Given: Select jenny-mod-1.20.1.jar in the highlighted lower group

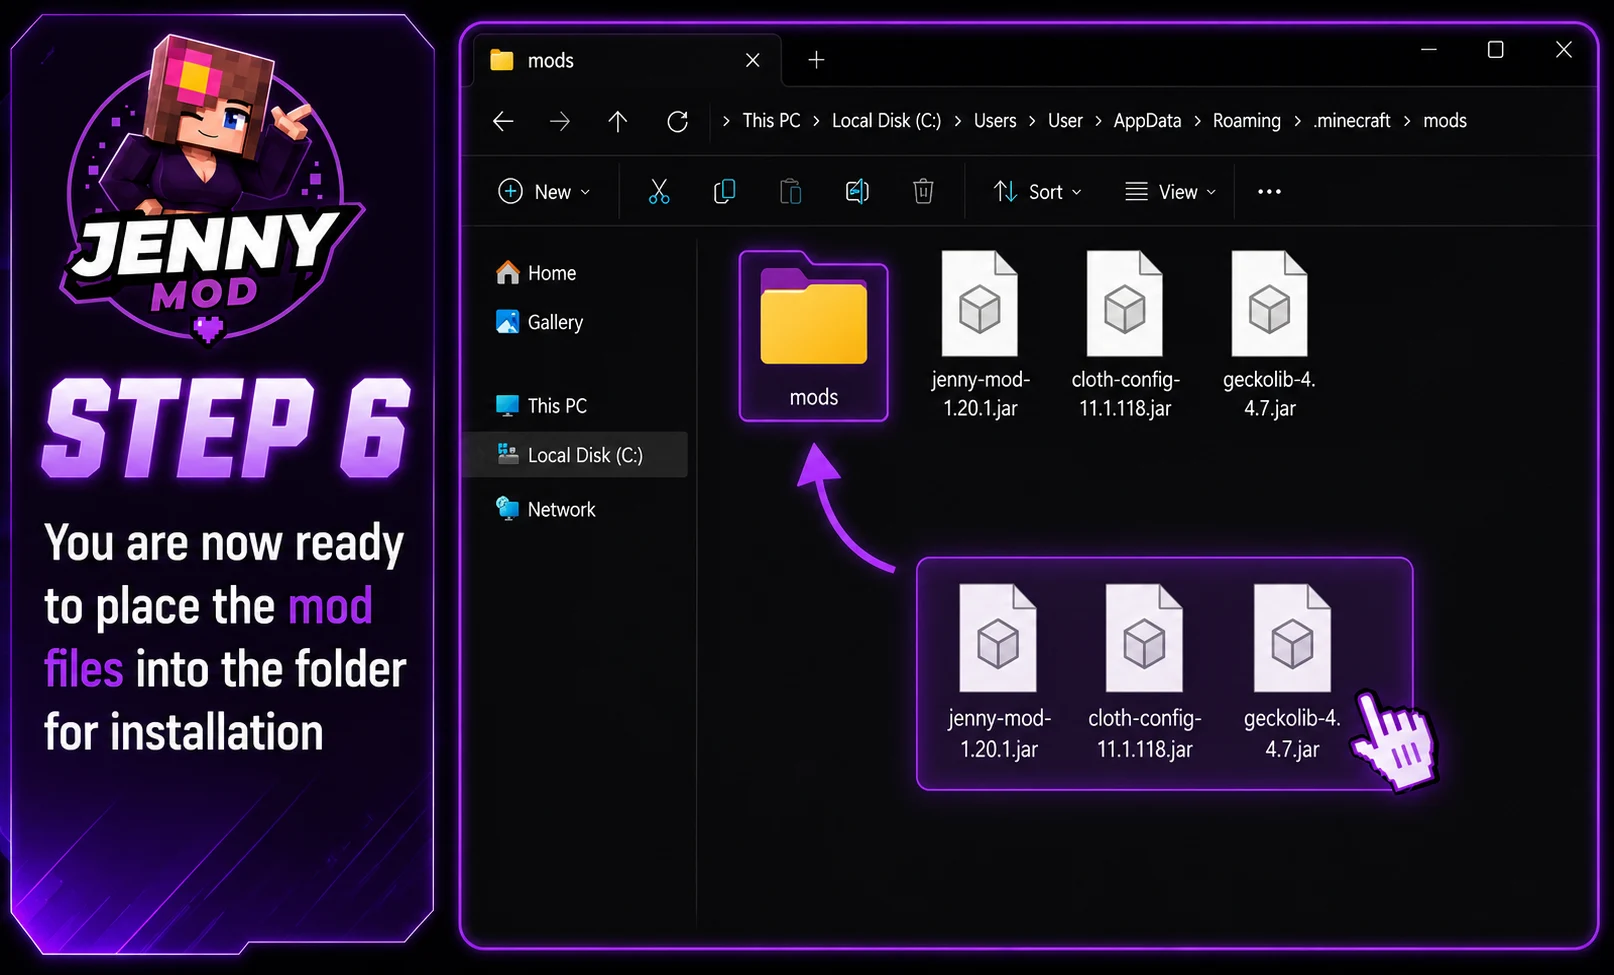Looking at the screenshot, I should [x=999, y=673].
